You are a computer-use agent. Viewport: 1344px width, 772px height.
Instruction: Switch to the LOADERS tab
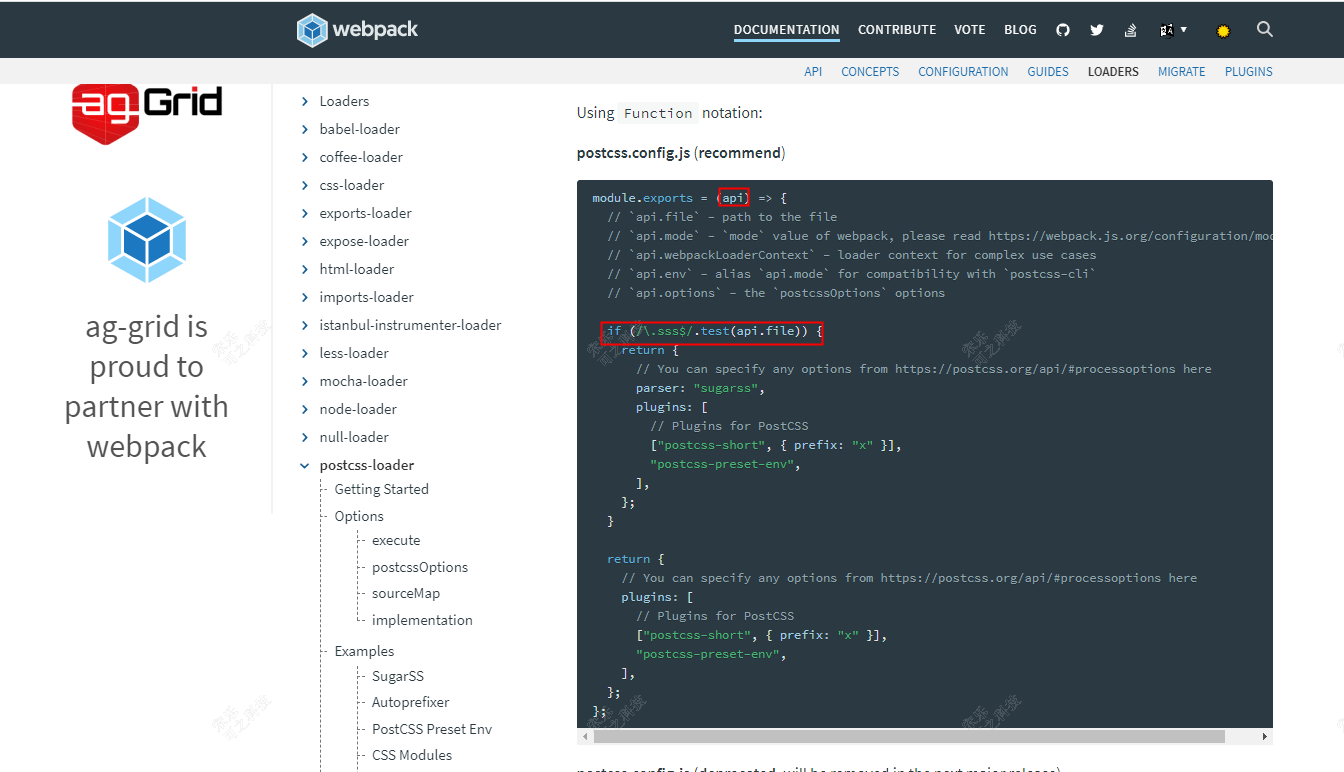[1113, 71]
